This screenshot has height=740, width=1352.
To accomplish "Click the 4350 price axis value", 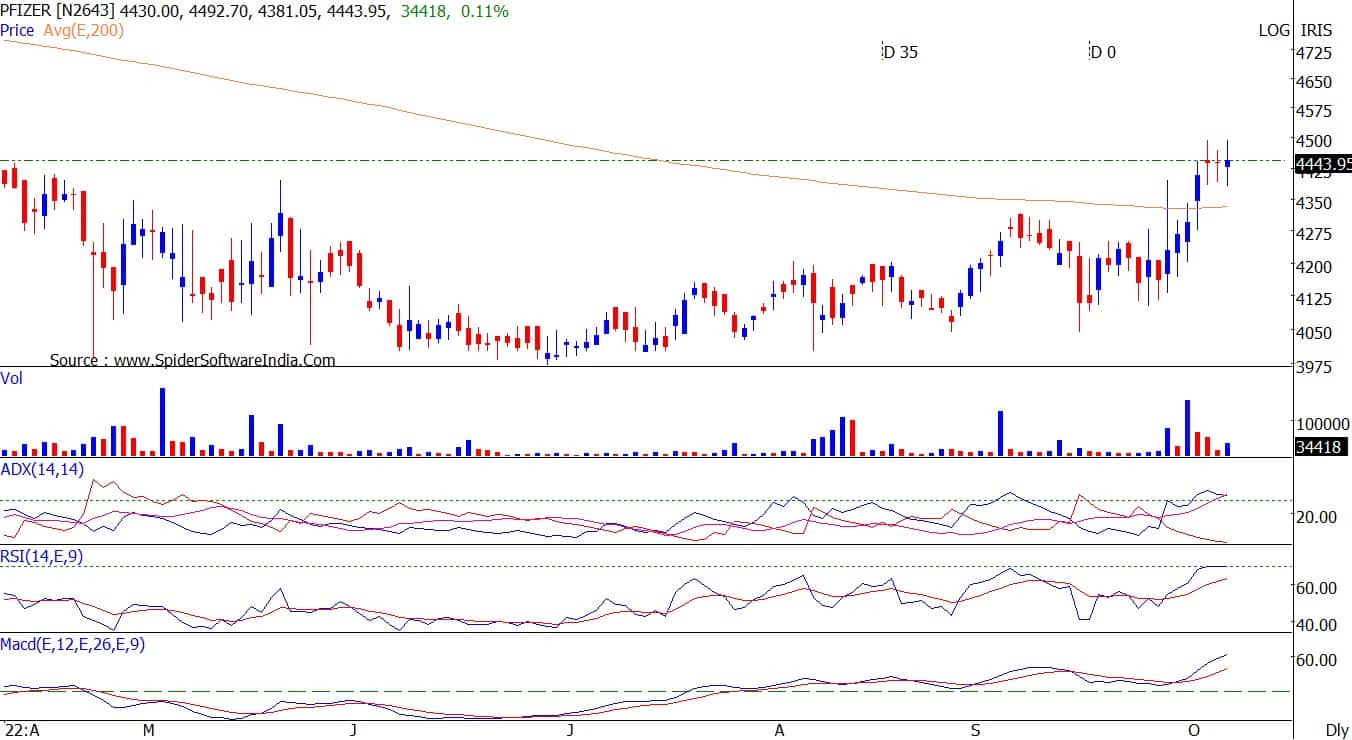I will (x=1314, y=203).
